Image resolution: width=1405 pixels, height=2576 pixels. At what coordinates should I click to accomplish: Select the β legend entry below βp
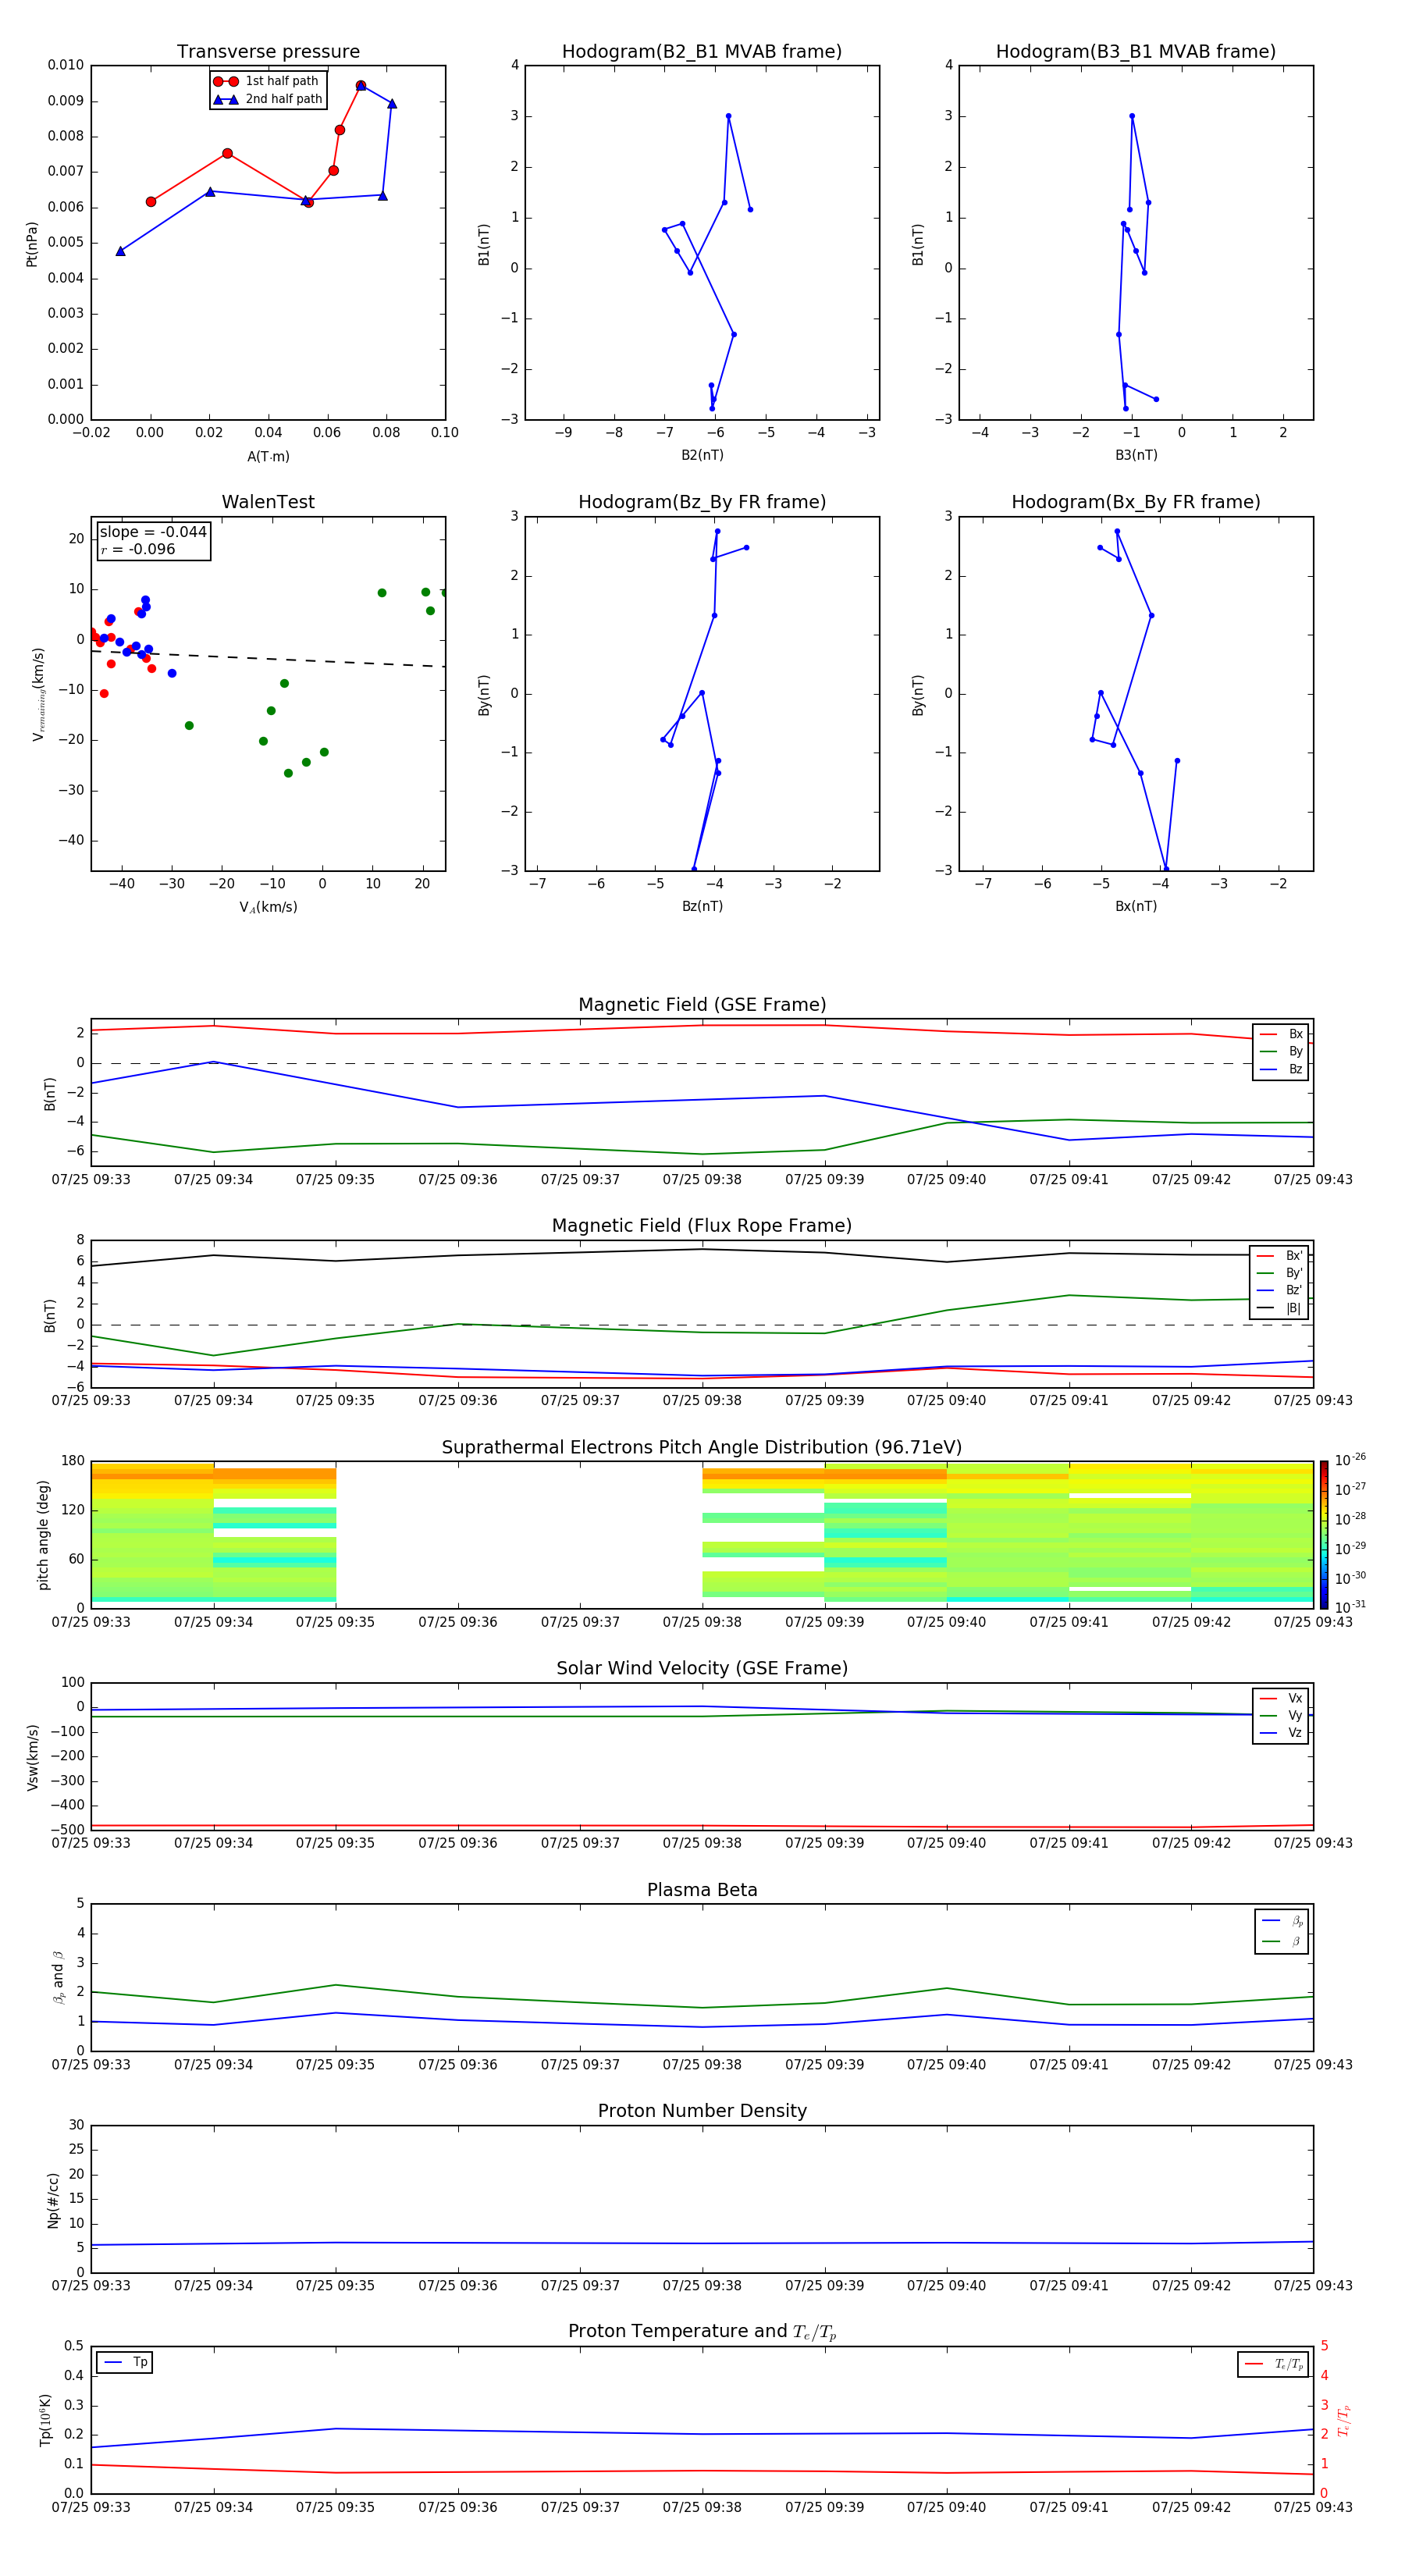[x=1282, y=1942]
